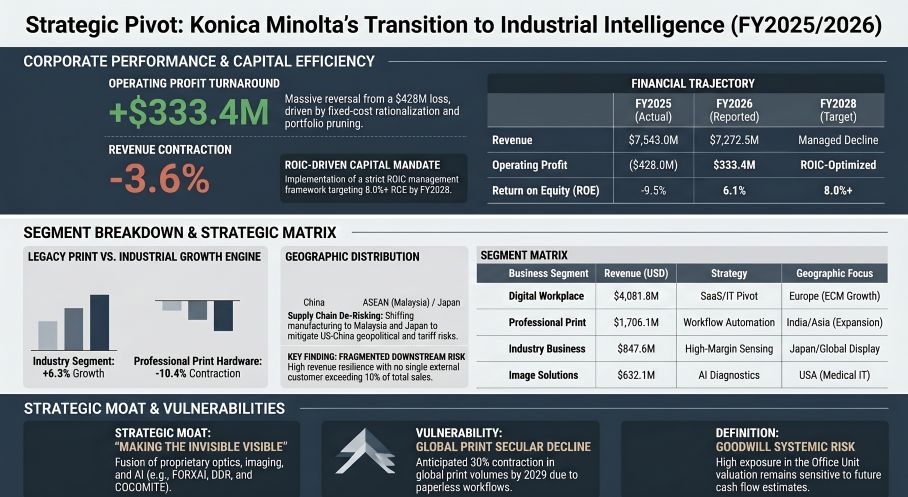This screenshot has height=497, width=908.
Task: Click the 'FY2028 (Target)' column header
Action: click(838, 110)
